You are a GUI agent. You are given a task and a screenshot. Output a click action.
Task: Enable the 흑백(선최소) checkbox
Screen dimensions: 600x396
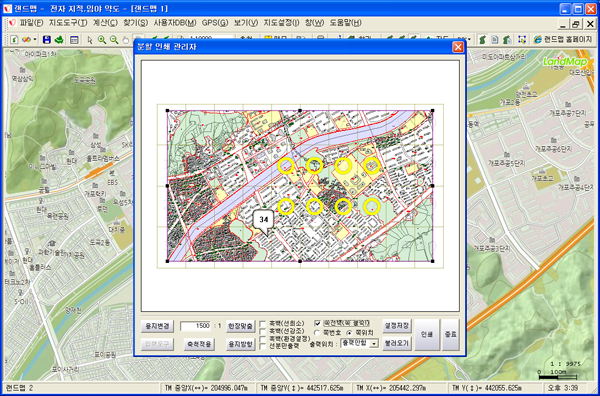(x=262, y=324)
